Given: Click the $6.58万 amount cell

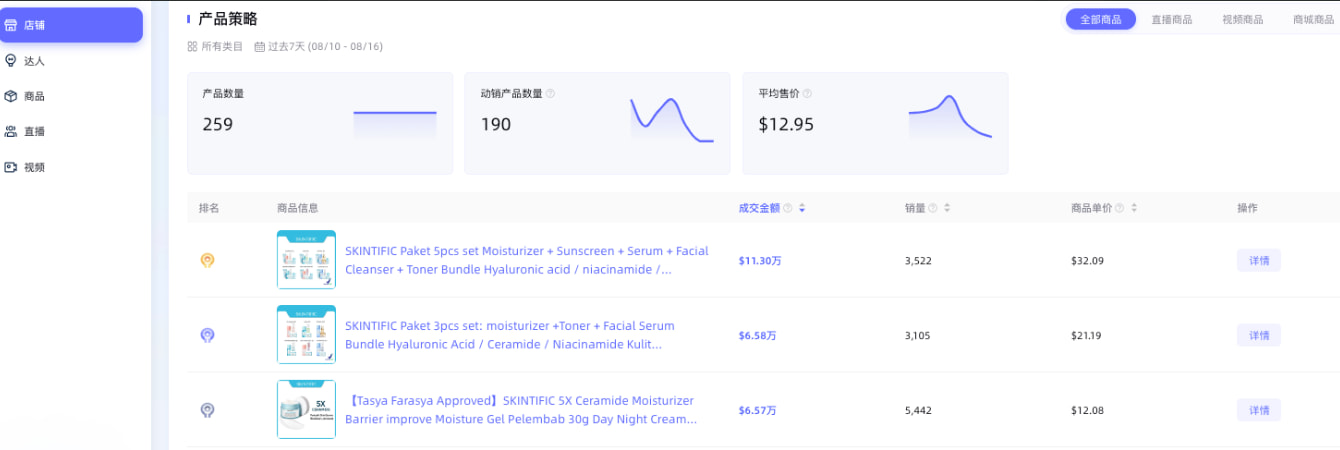Looking at the screenshot, I should point(757,335).
